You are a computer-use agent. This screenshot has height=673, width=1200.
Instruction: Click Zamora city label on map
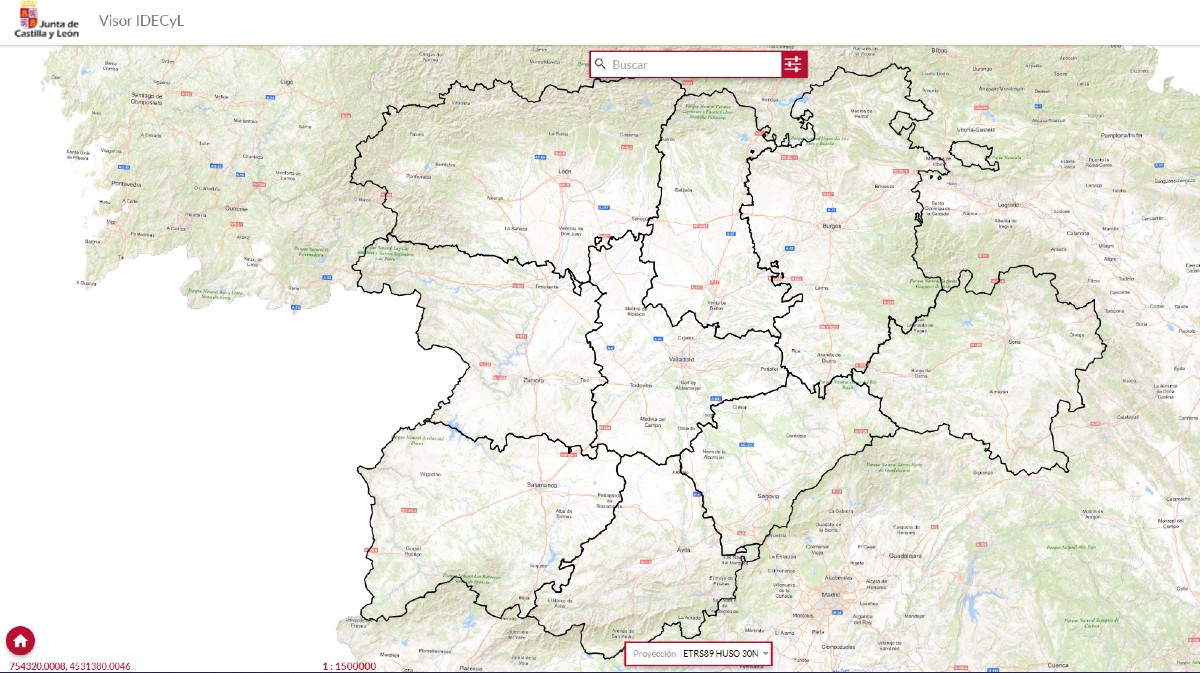pyautogui.click(x=534, y=380)
